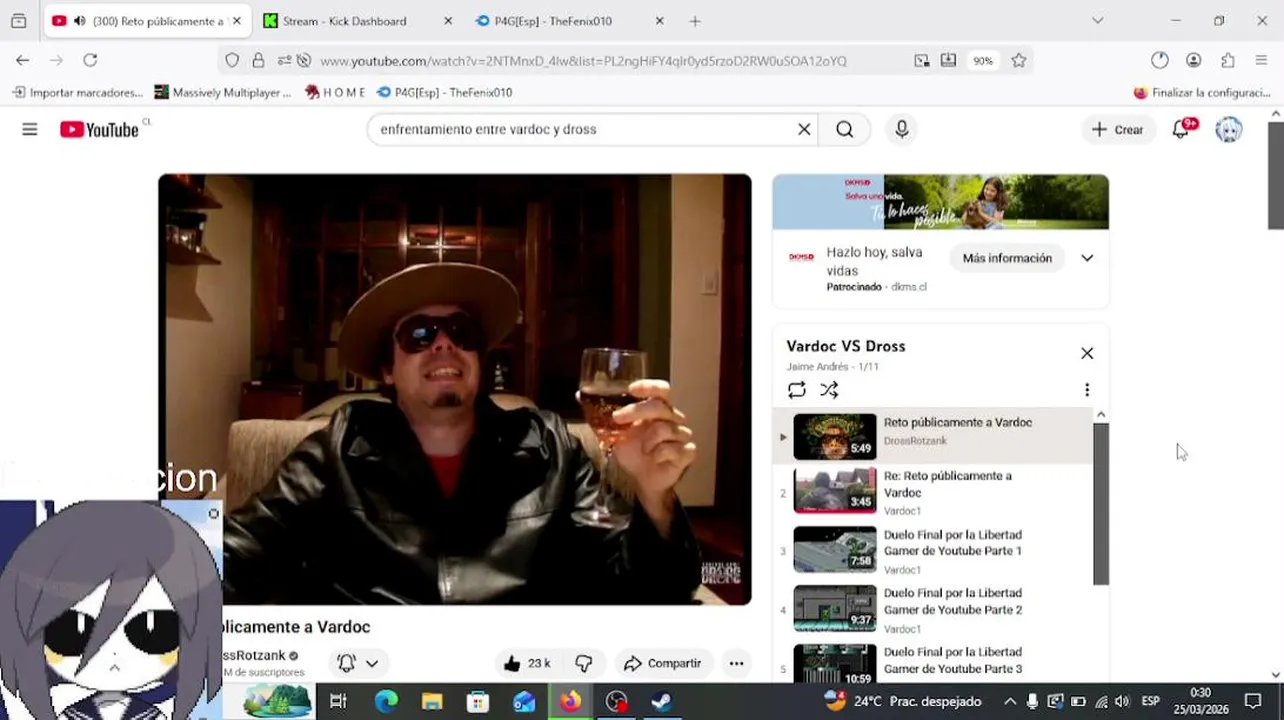Start voice search with microphone icon
Image resolution: width=1284 pixels, height=720 pixels.
902,129
